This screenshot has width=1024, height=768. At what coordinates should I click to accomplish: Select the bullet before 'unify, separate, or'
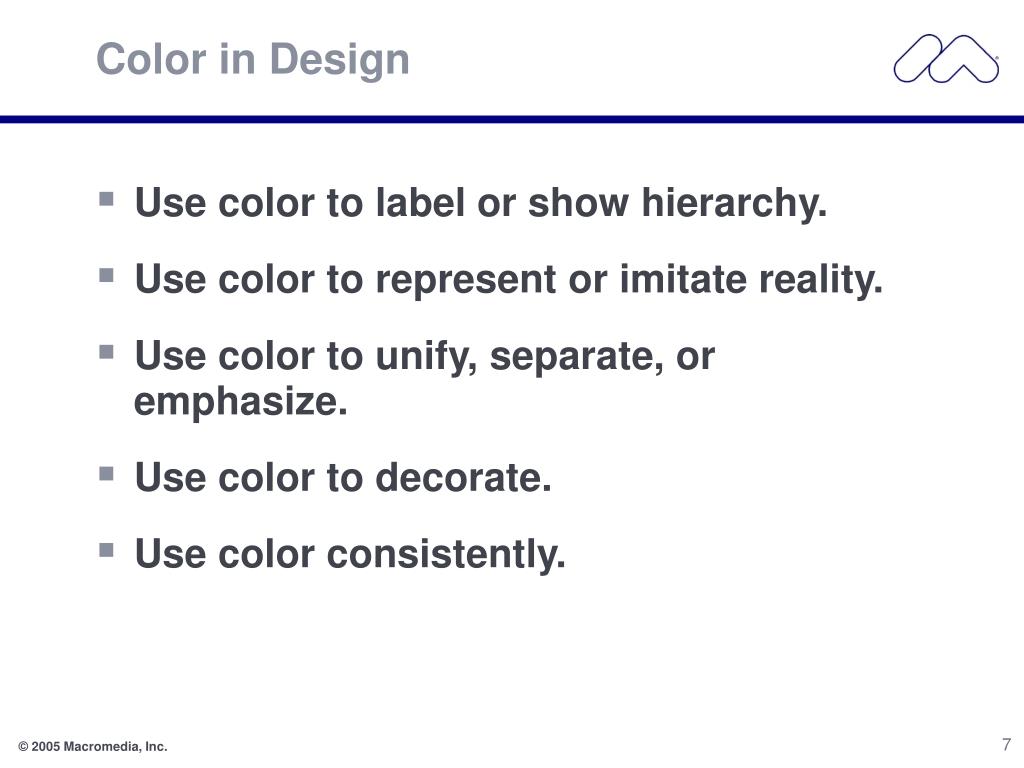coord(106,352)
